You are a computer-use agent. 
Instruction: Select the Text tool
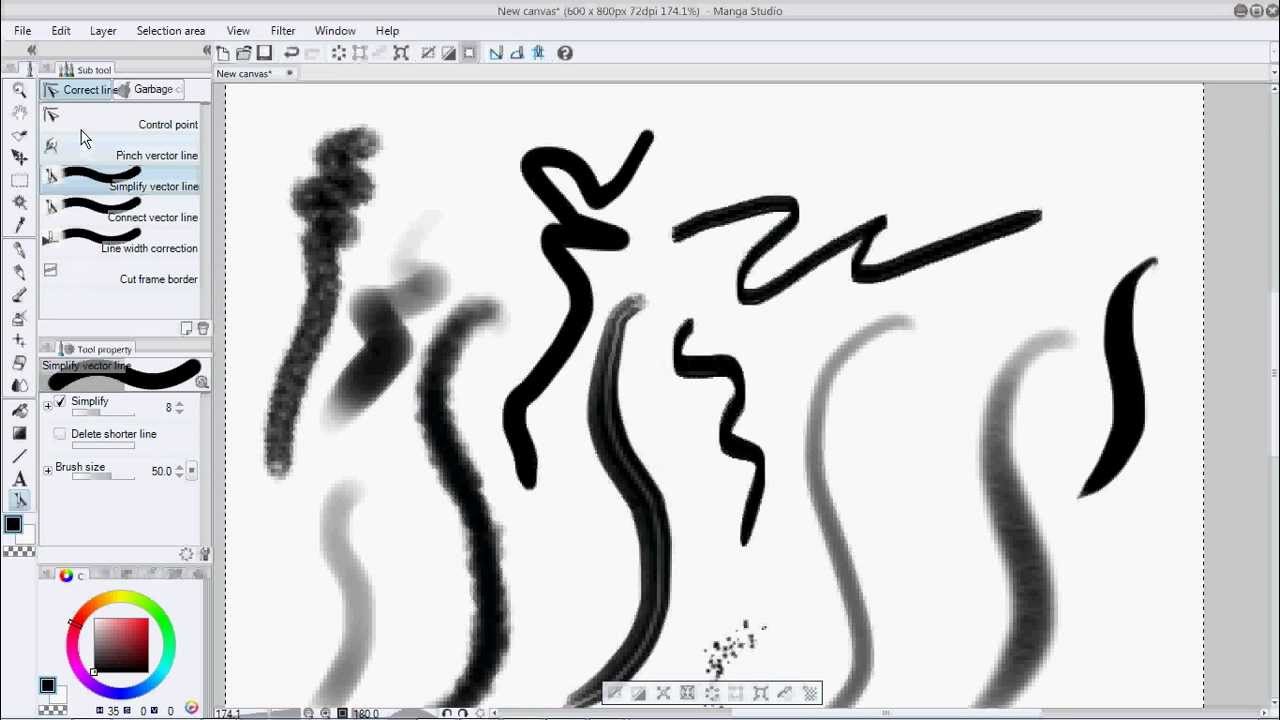click(x=19, y=479)
